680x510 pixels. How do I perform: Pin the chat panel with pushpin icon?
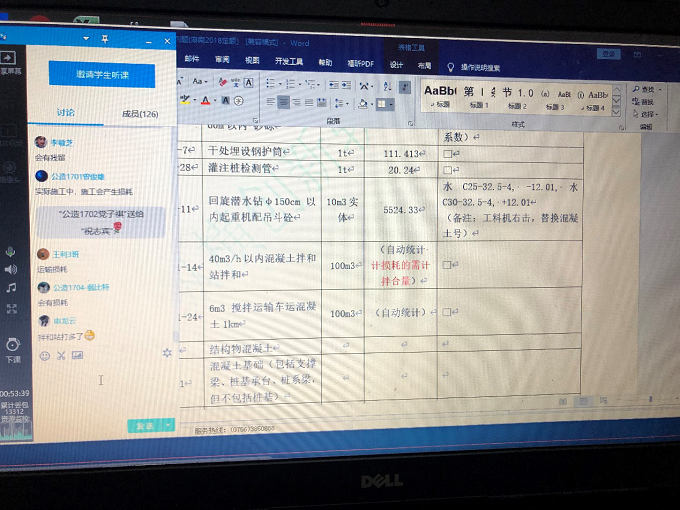point(105,40)
